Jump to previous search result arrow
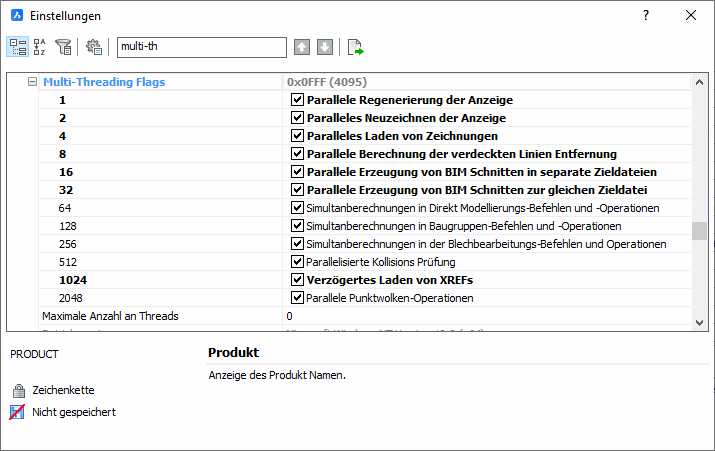 click(302, 47)
